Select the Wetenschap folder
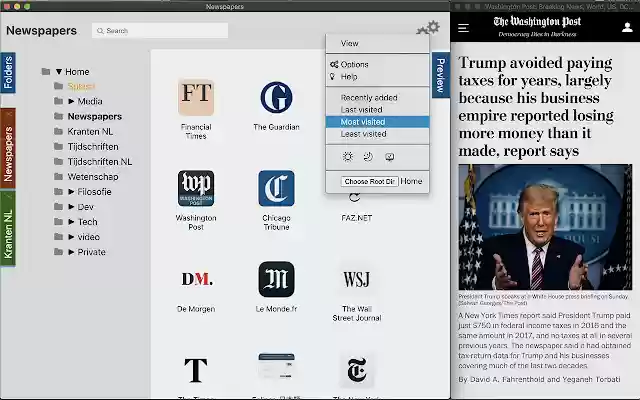This screenshot has height=400, width=640. click(x=93, y=176)
